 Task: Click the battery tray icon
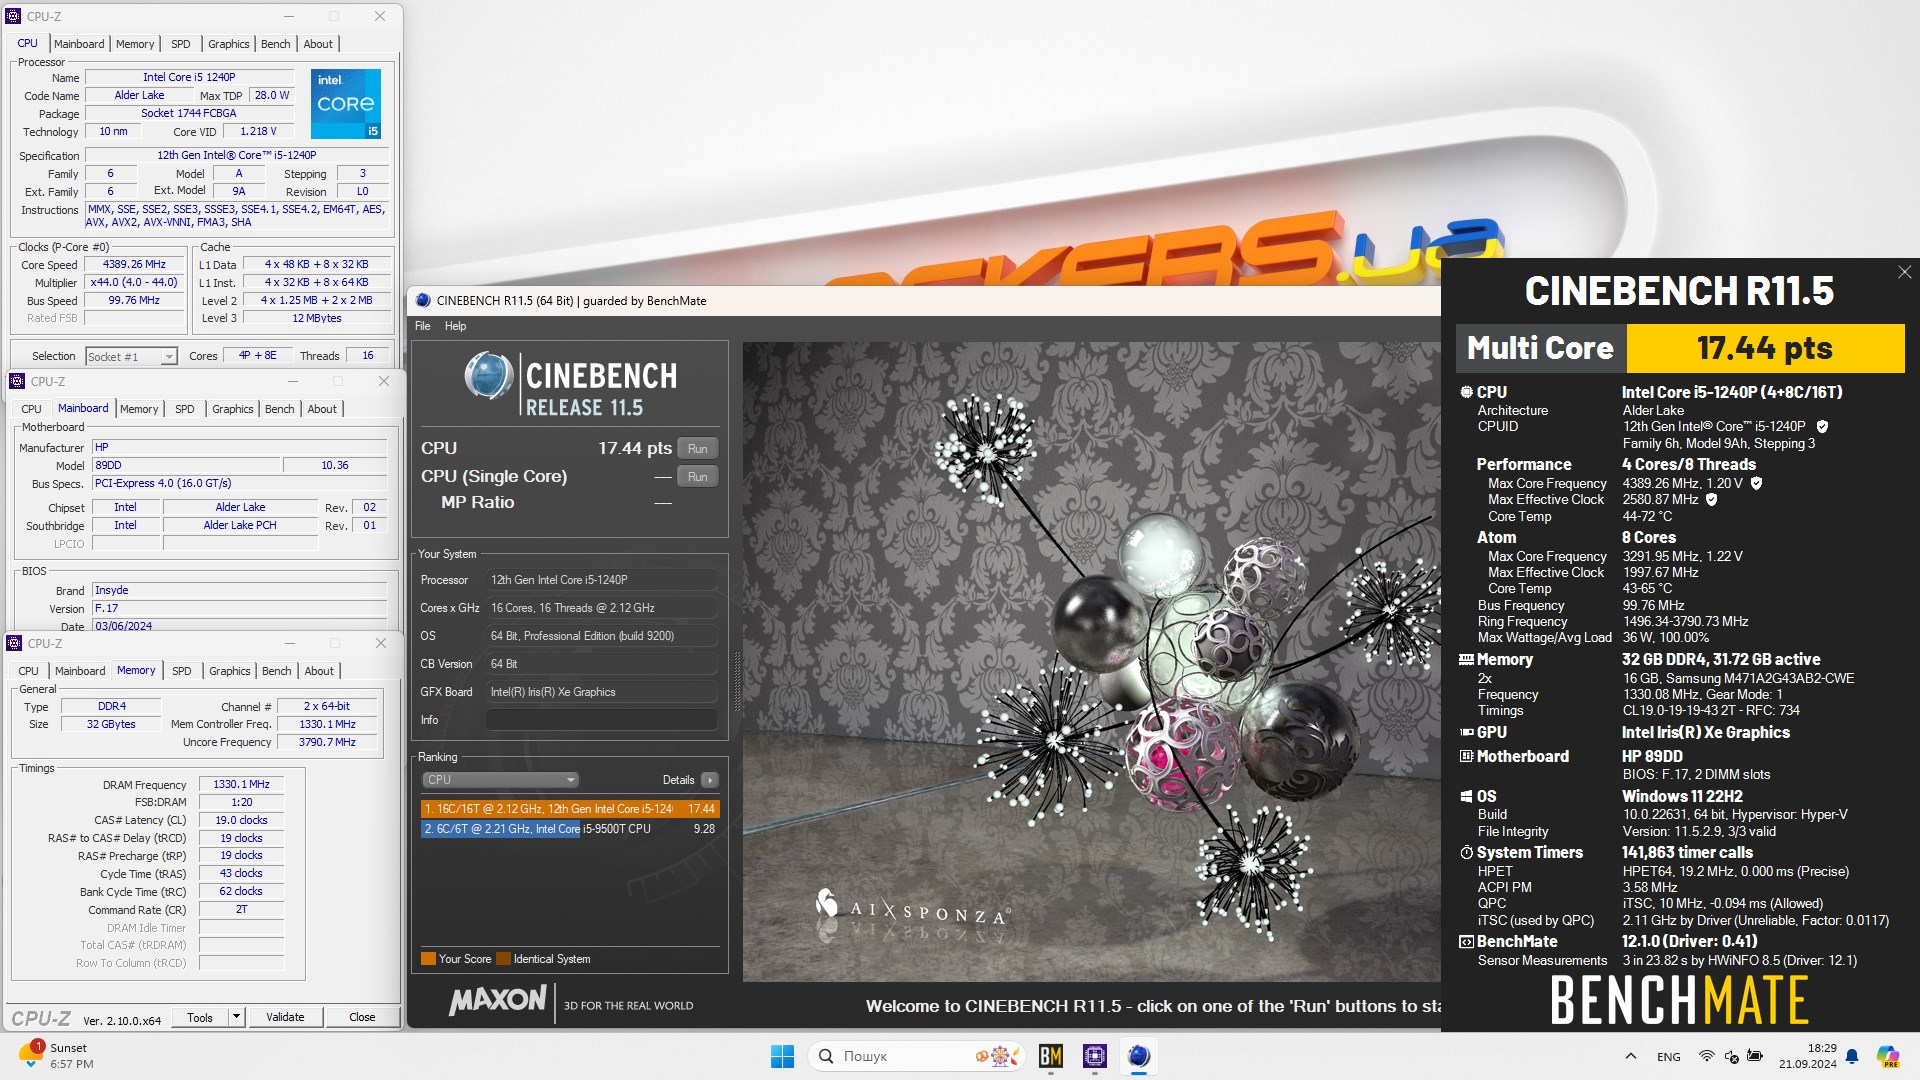point(1755,1056)
